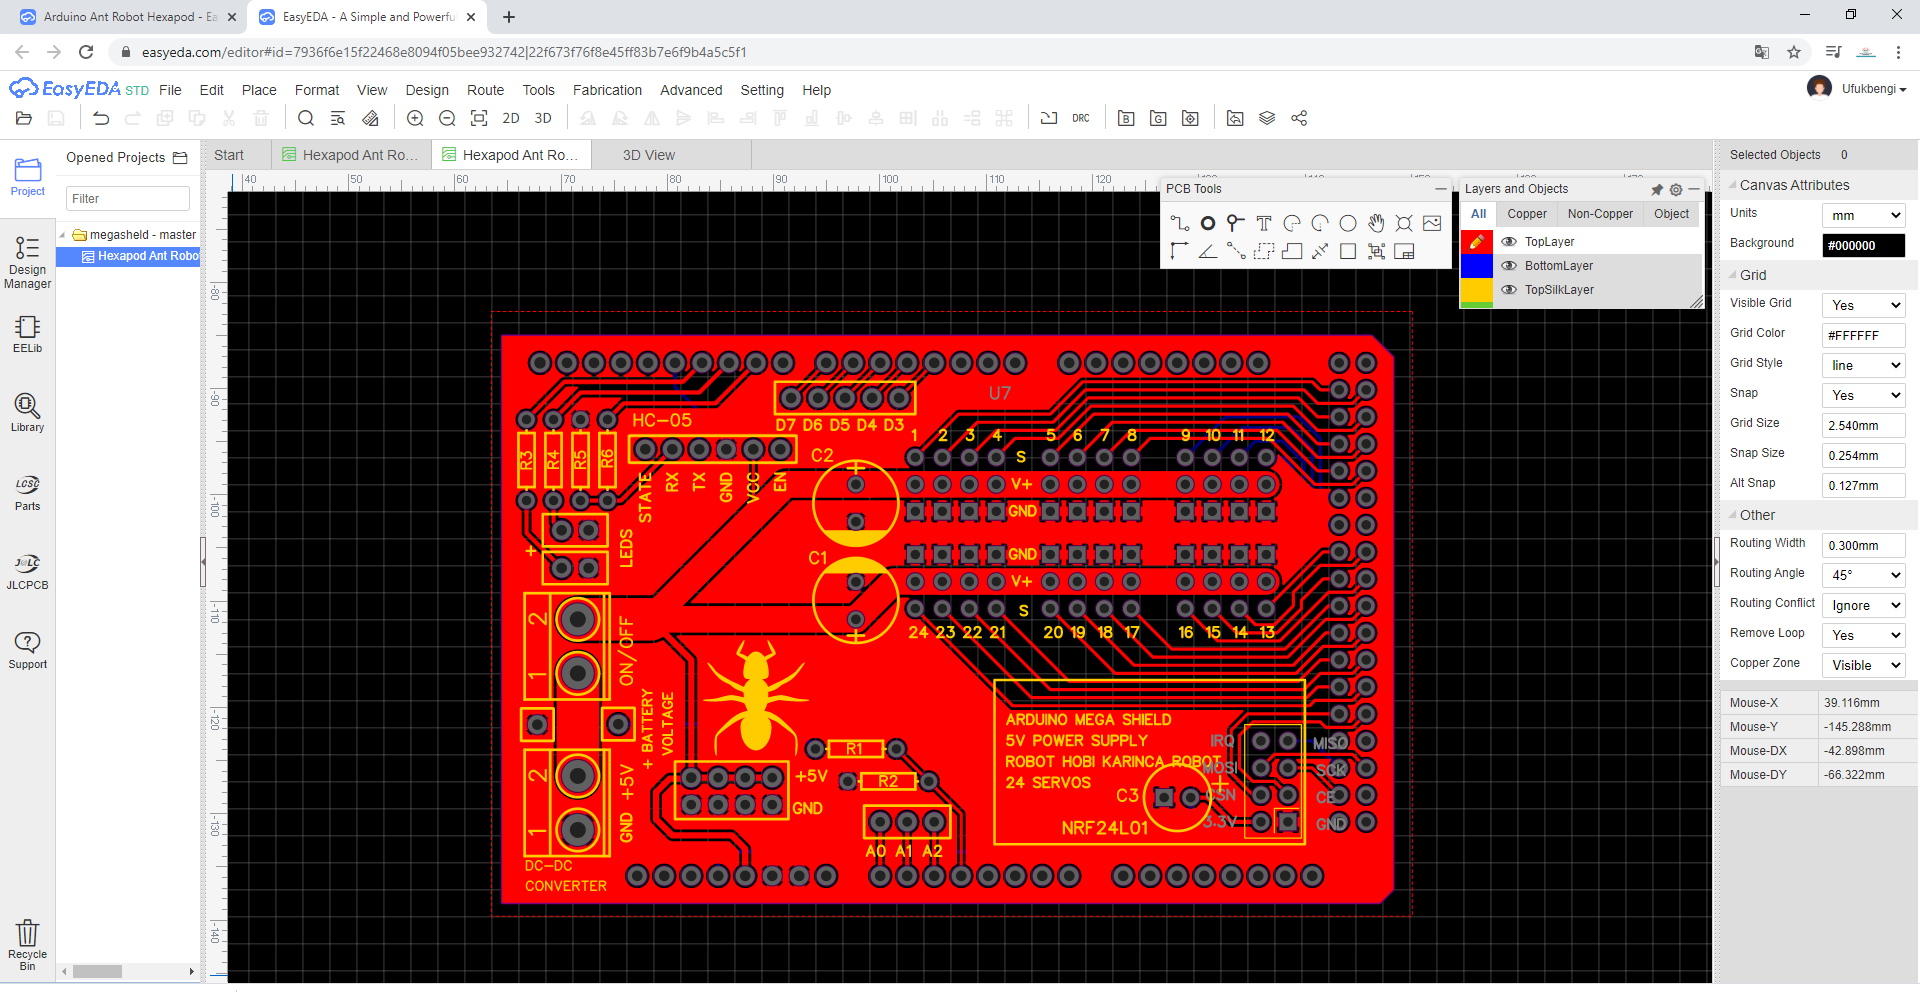Expand the Grid Style dropdown
The height and width of the screenshot is (992, 1920).
1863,365
